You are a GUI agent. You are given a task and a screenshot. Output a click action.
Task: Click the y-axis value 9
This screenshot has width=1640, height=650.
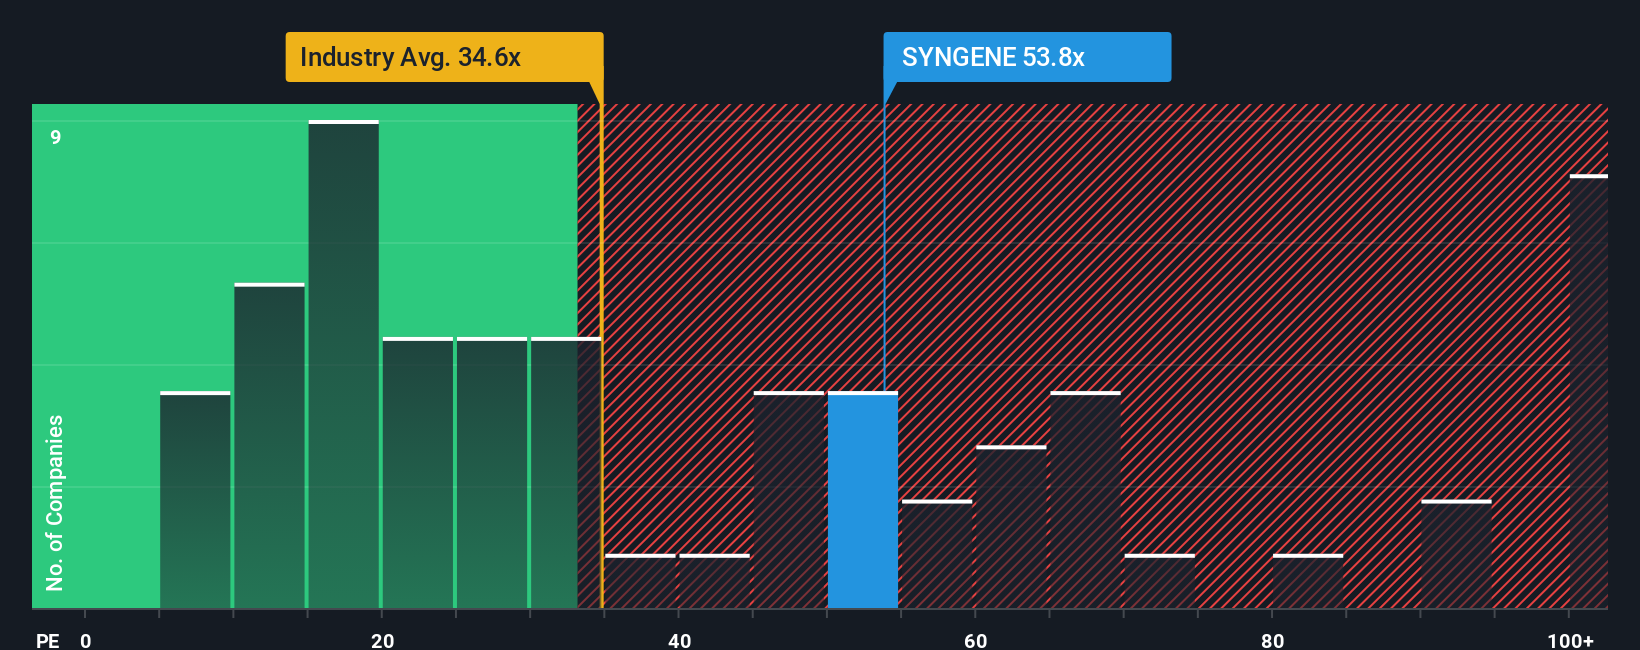pos(56,138)
